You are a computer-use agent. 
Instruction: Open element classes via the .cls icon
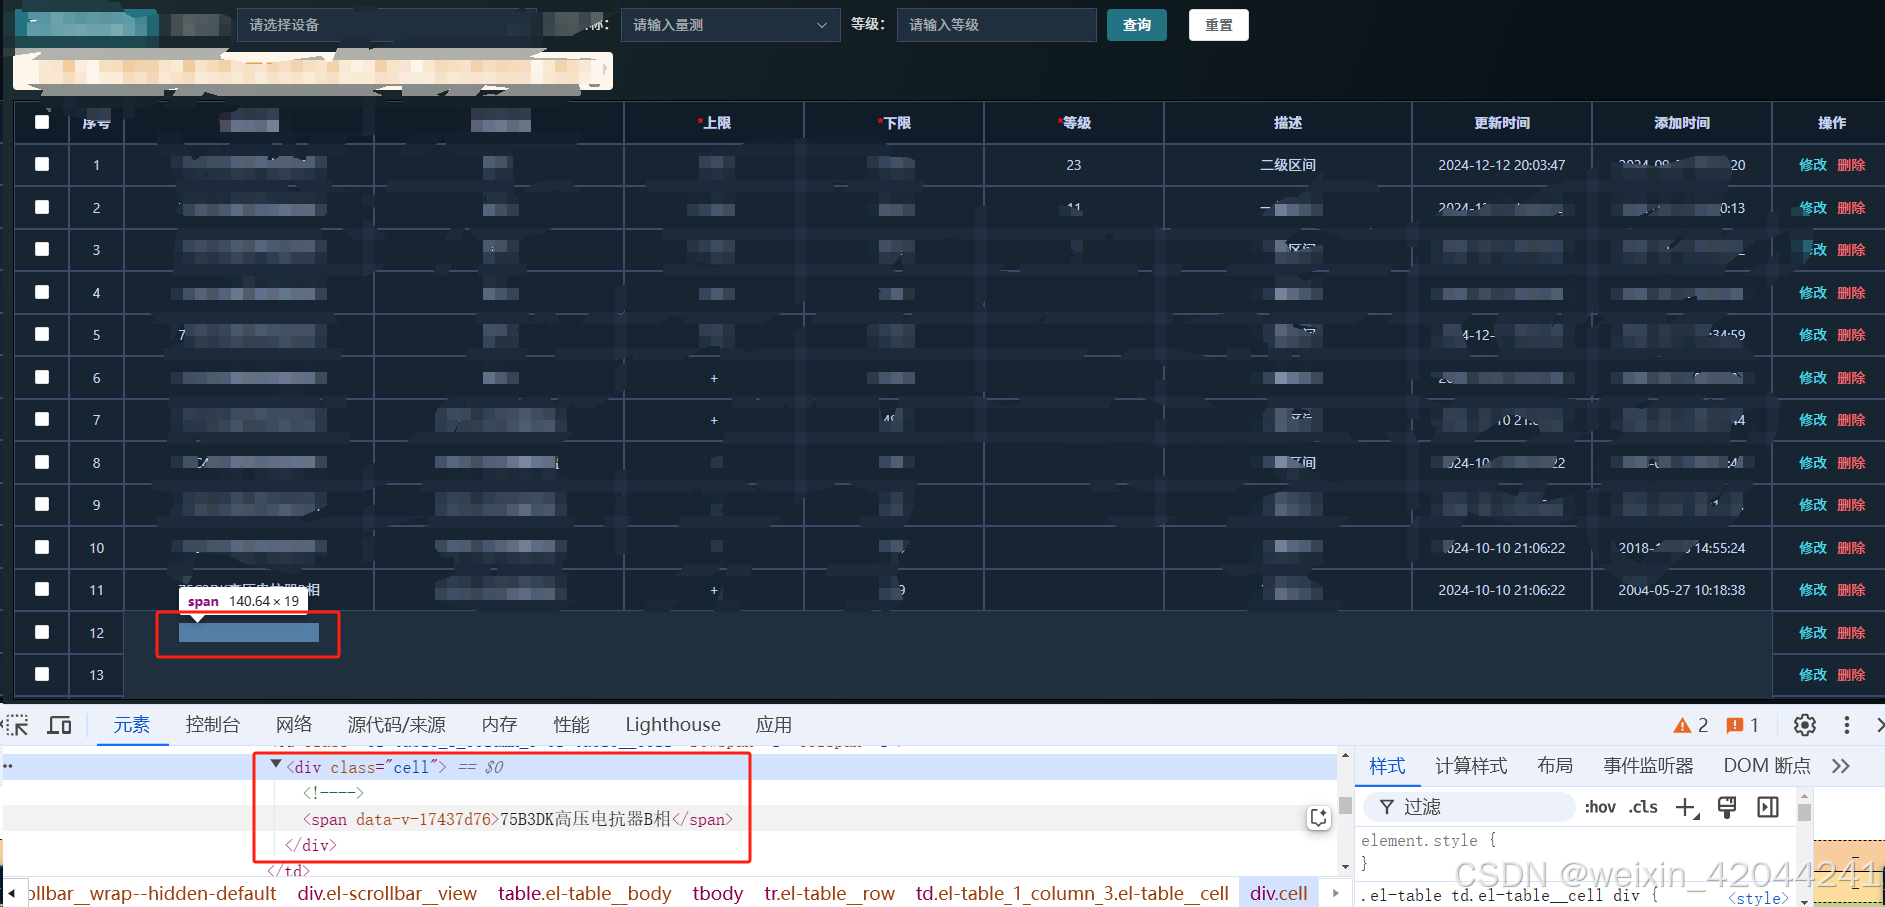coord(1643,806)
